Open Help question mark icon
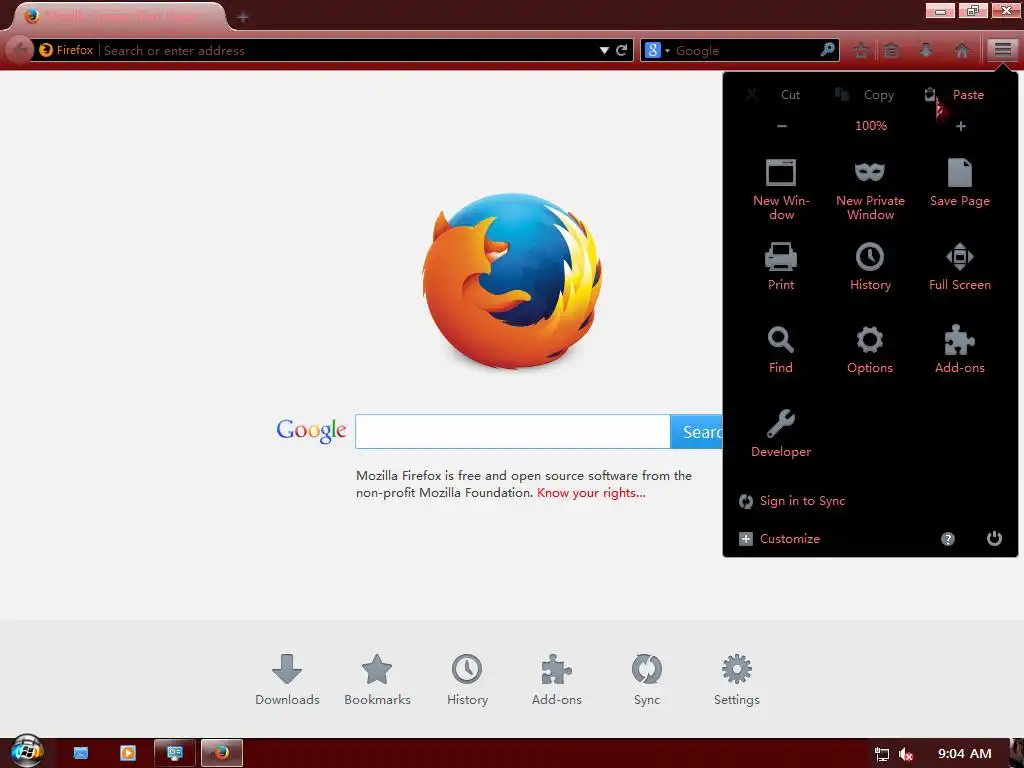Screen dimensions: 1024x768 point(948,539)
